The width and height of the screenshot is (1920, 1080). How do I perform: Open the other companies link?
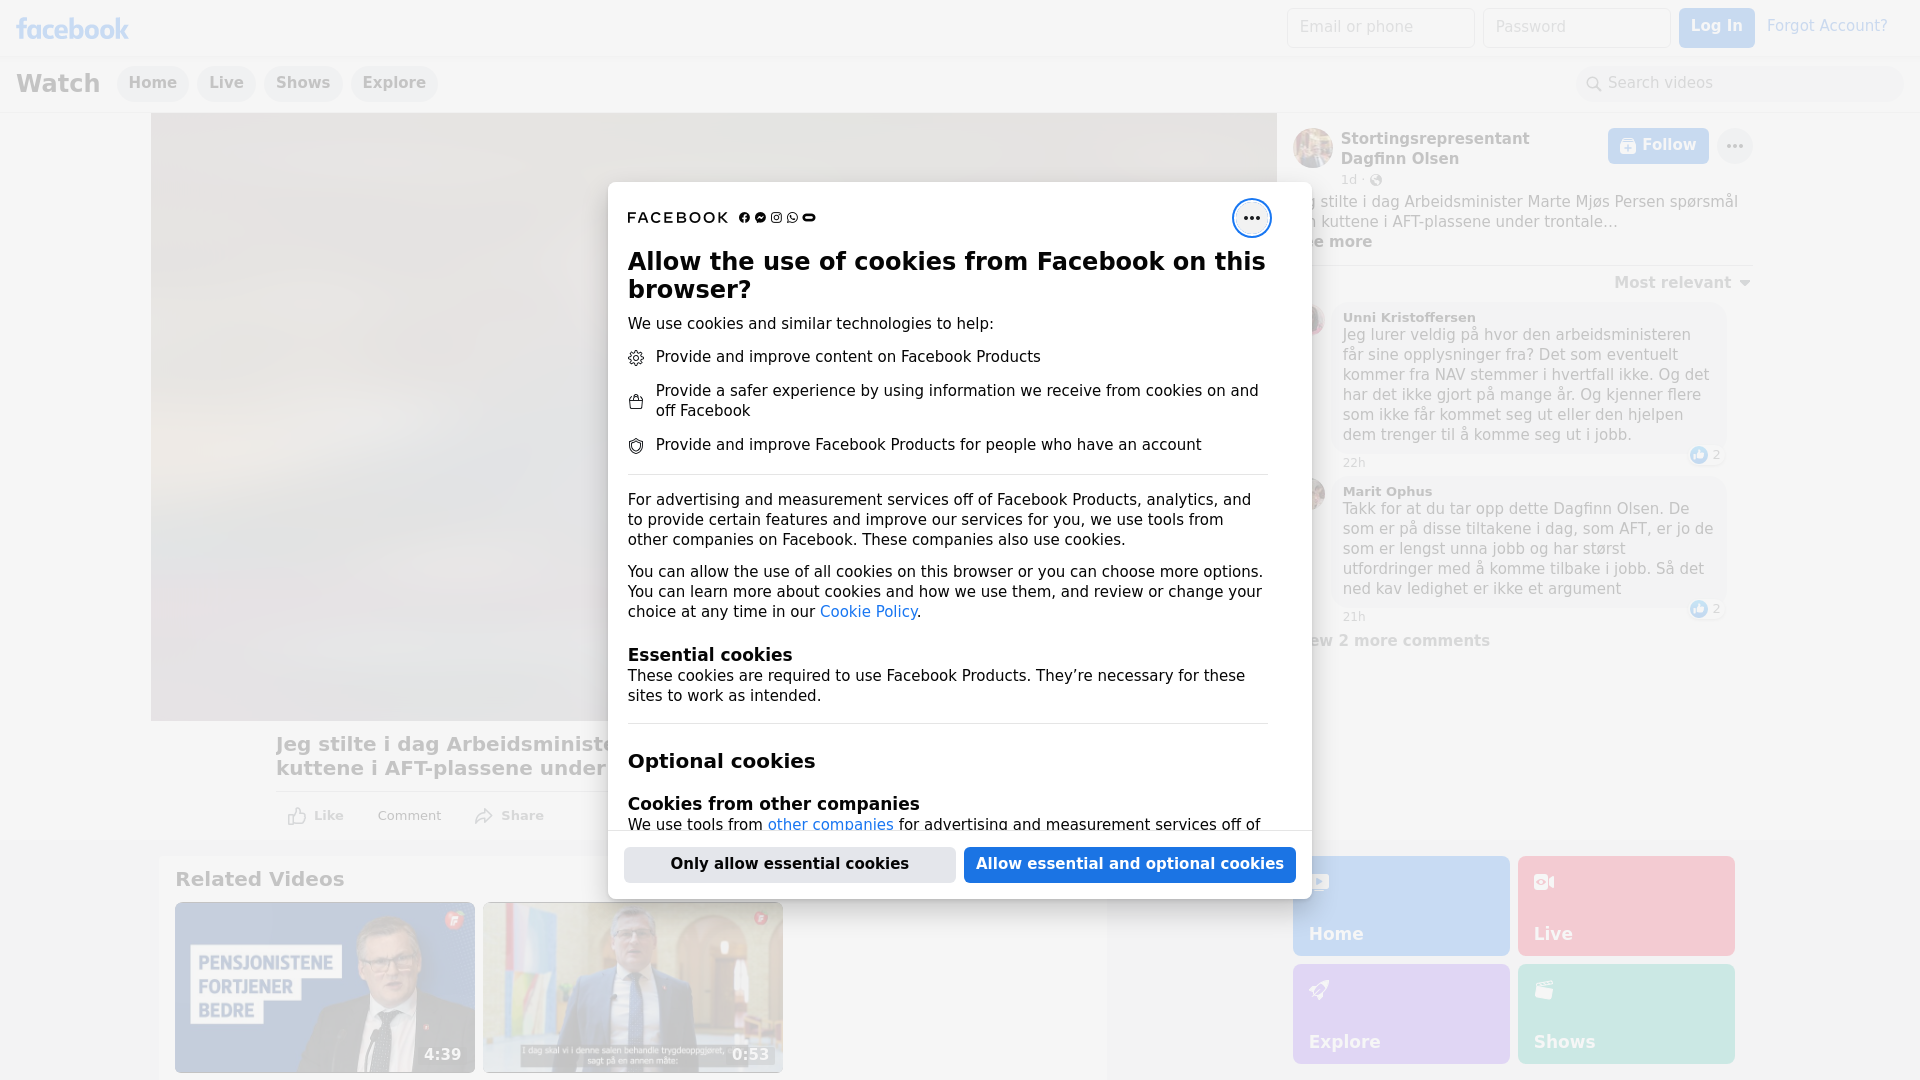(x=830, y=825)
